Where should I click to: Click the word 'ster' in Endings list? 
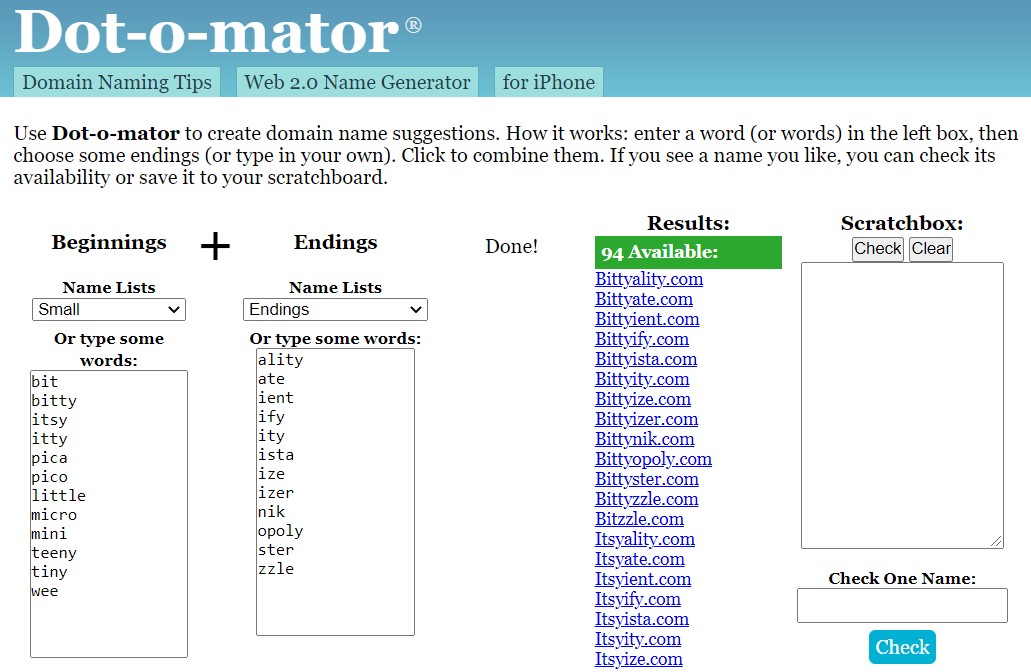pyautogui.click(x=276, y=550)
